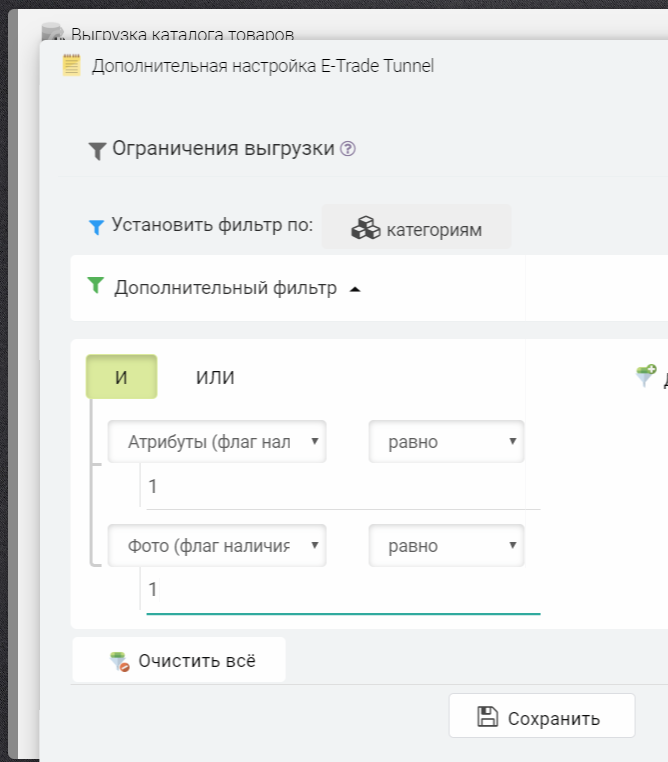
Task: Collapse the Дополнительный фильтр section using the arrow
Action: [354, 289]
